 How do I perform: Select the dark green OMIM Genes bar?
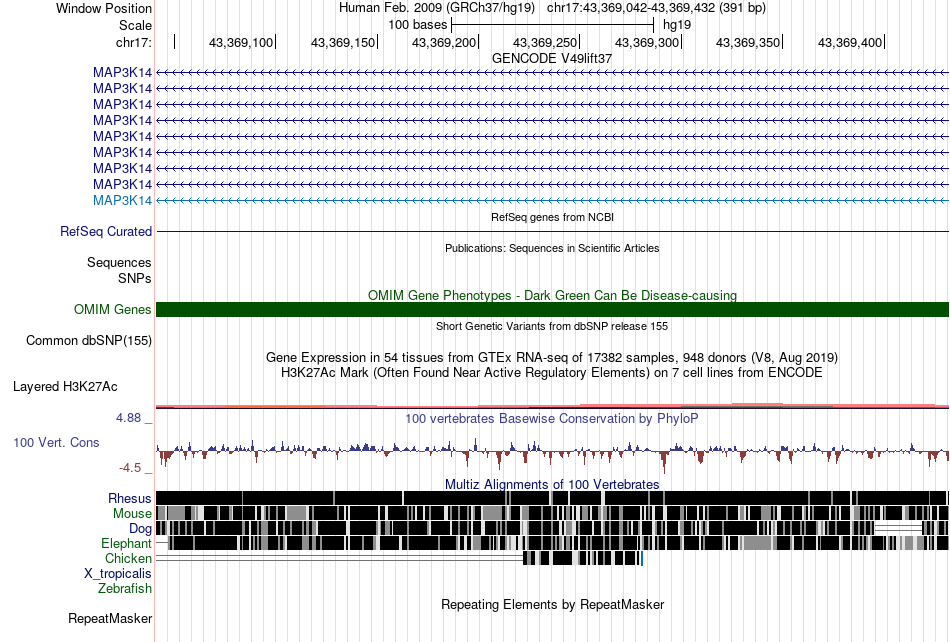(x=552, y=309)
